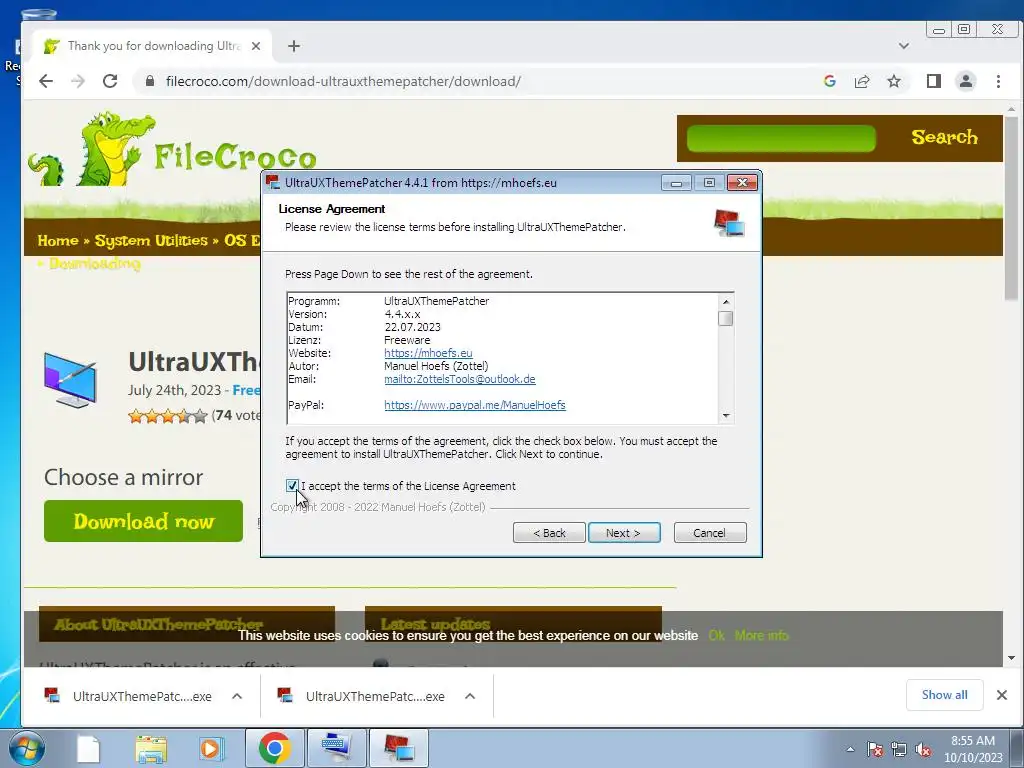Open the clock showing 8:55 AM
Viewport: 1024px width, 768px height.
coord(973,749)
